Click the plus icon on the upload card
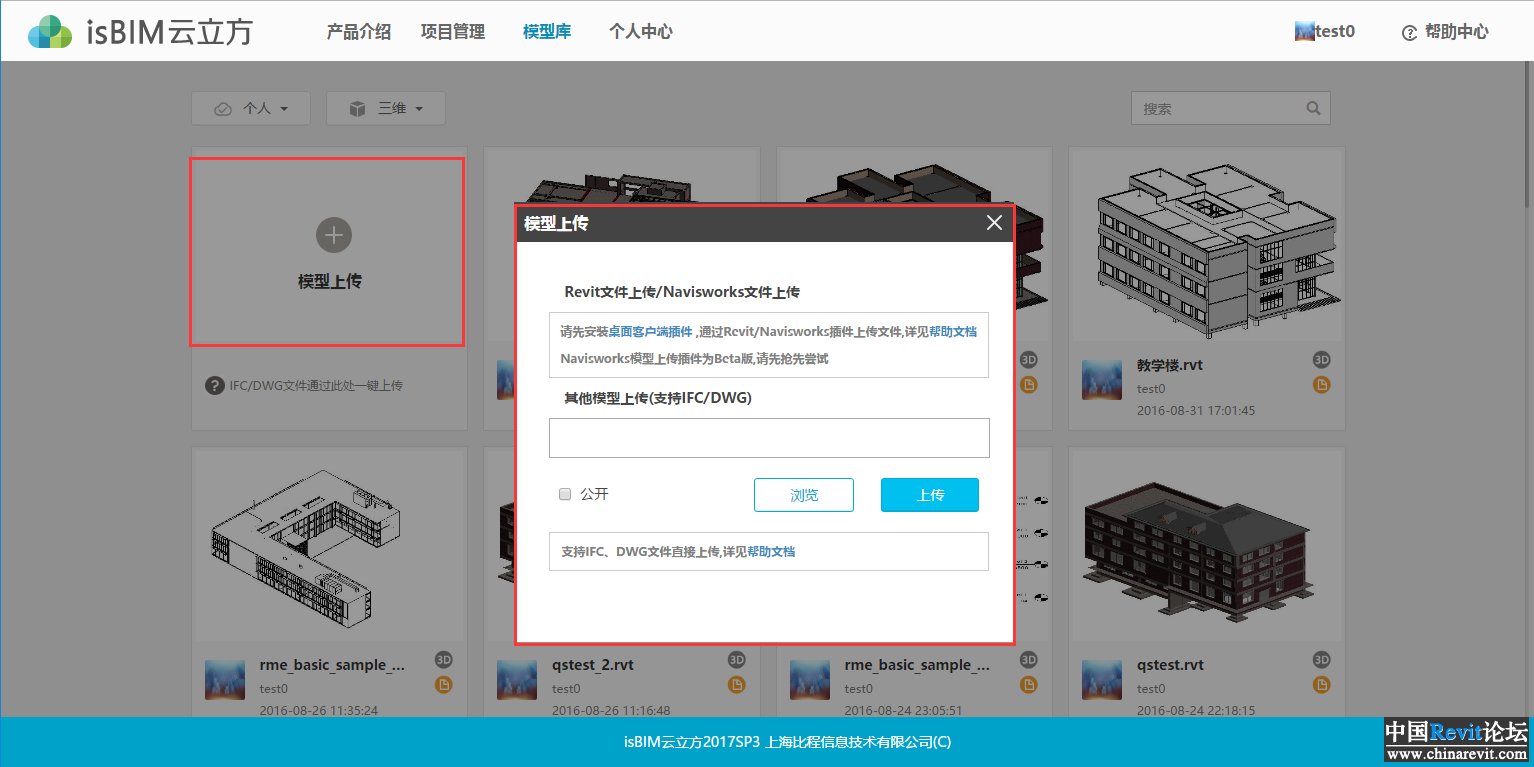 point(334,235)
